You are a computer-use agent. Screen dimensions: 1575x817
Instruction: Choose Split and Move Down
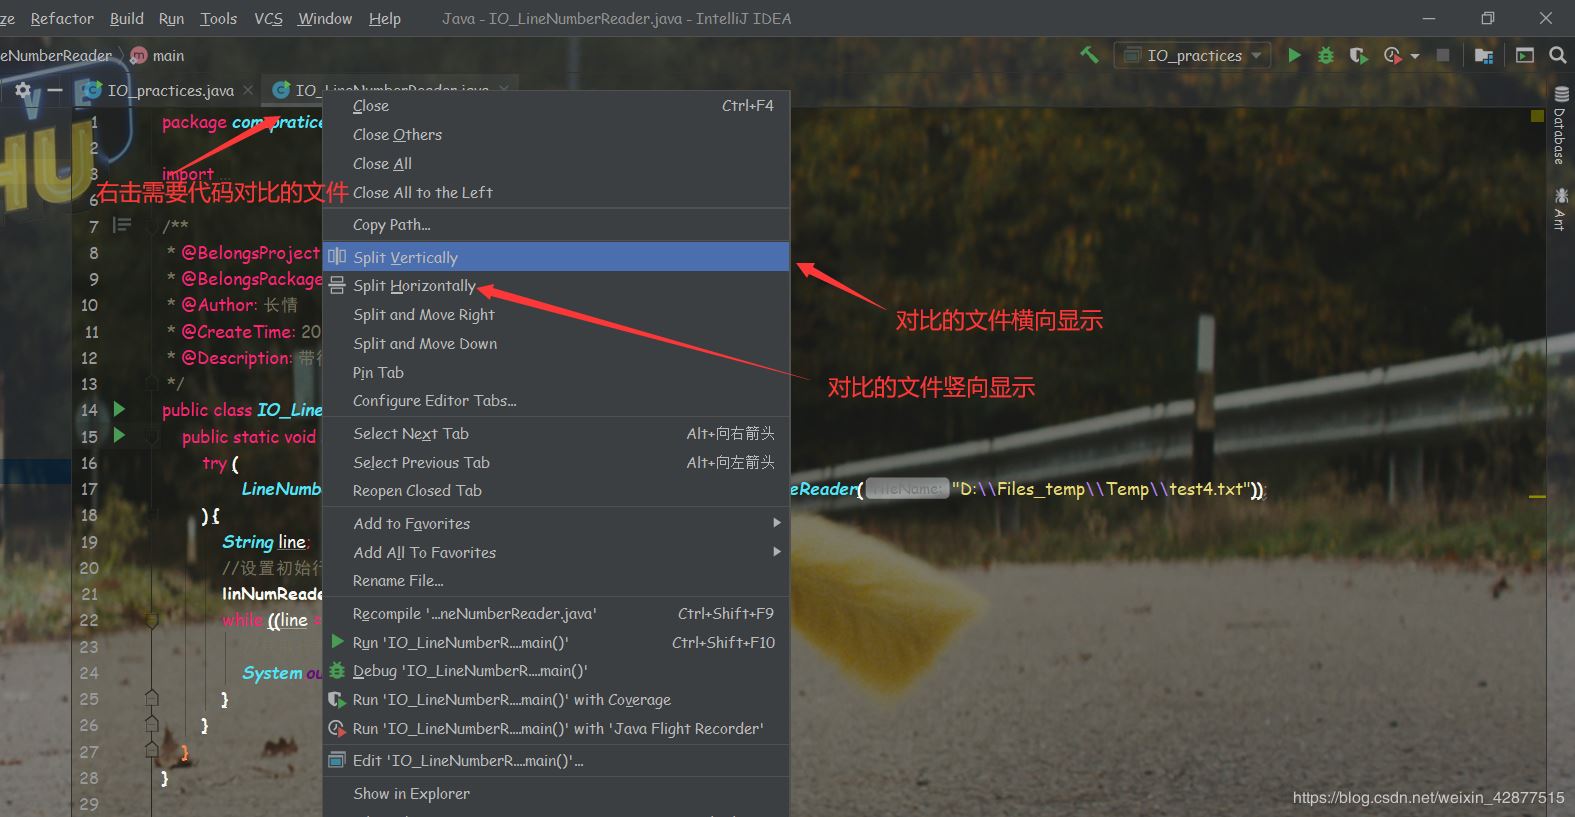(556, 343)
